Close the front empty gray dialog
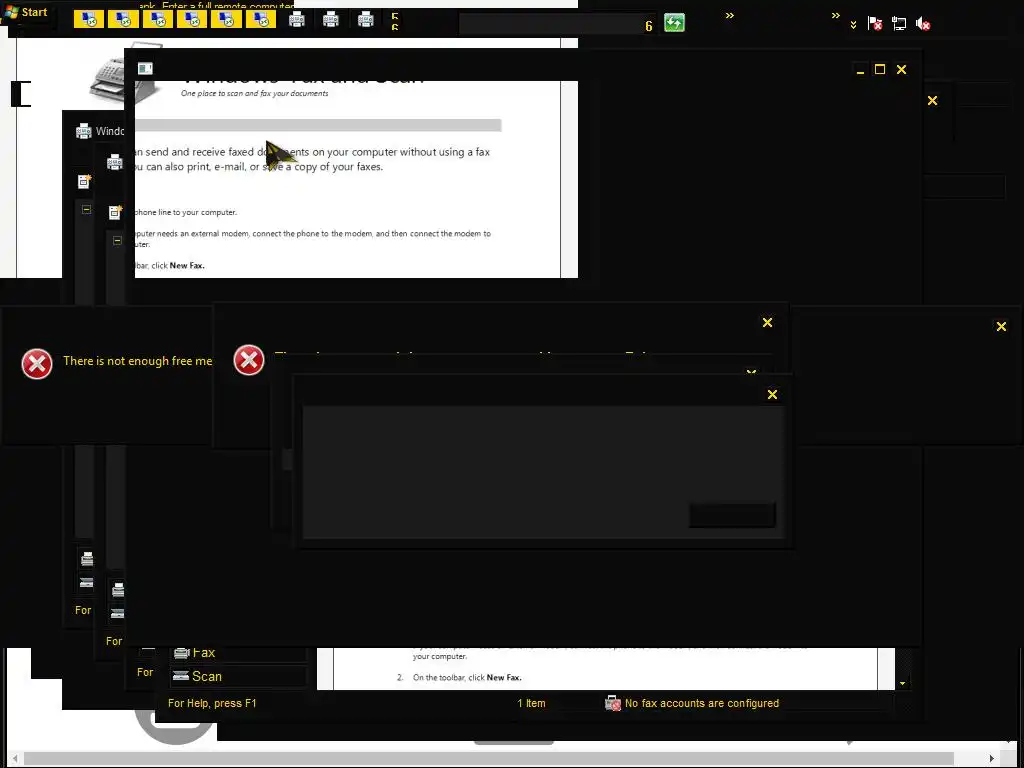This screenshot has width=1024, height=768. (773, 394)
